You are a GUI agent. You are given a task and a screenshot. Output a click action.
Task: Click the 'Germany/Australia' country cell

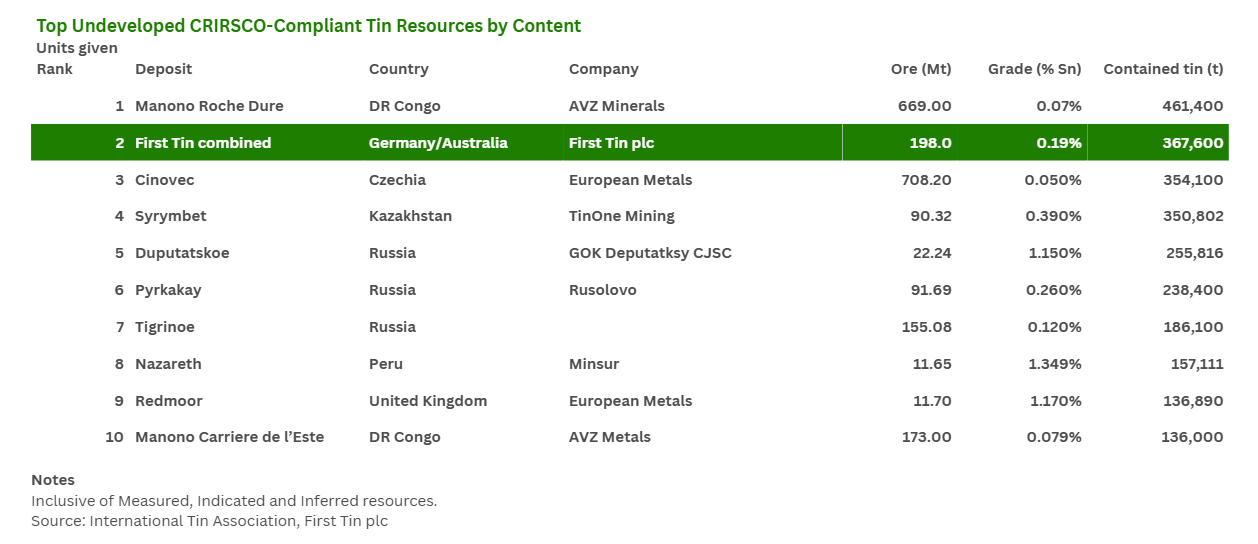click(438, 143)
